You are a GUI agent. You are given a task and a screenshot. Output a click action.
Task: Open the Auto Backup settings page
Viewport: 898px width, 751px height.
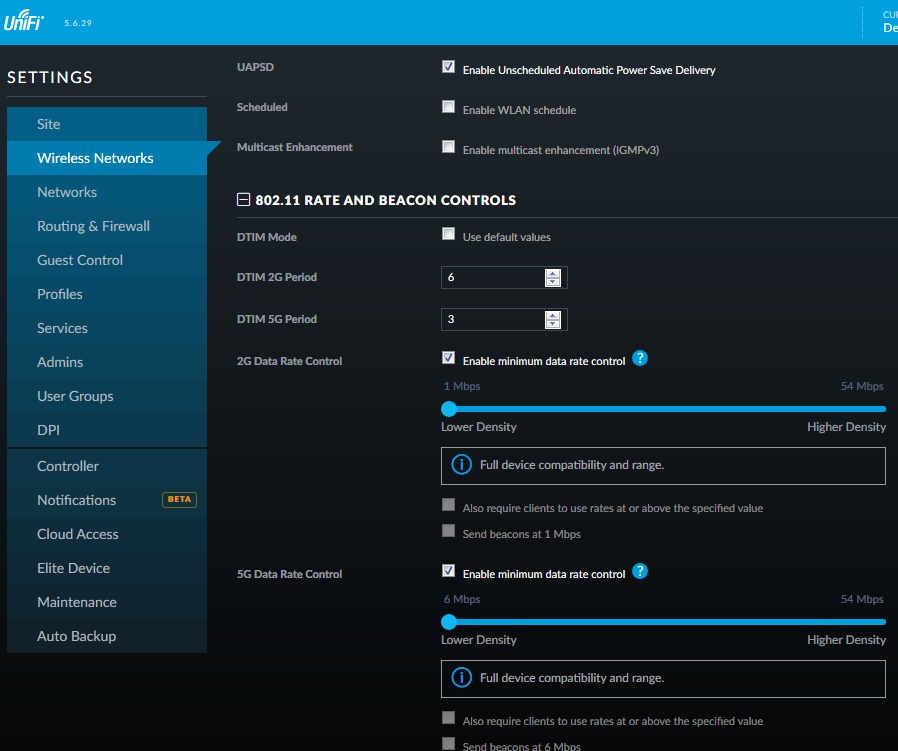pos(76,636)
